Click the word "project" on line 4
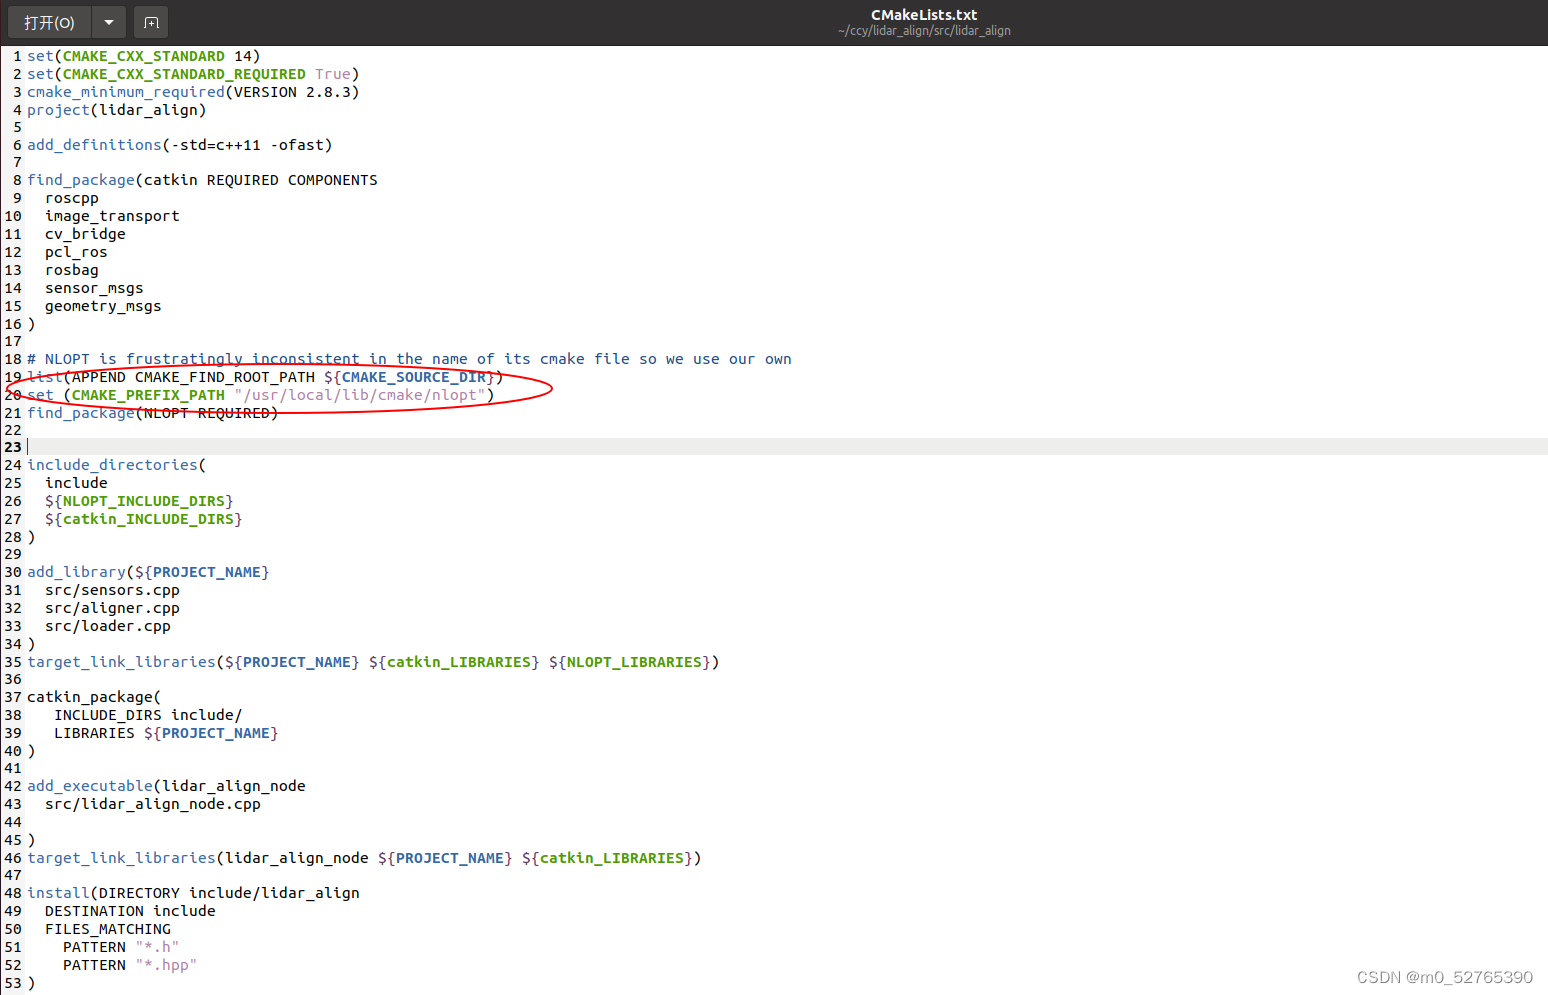The height and width of the screenshot is (995, 1548). pos(57,110)
